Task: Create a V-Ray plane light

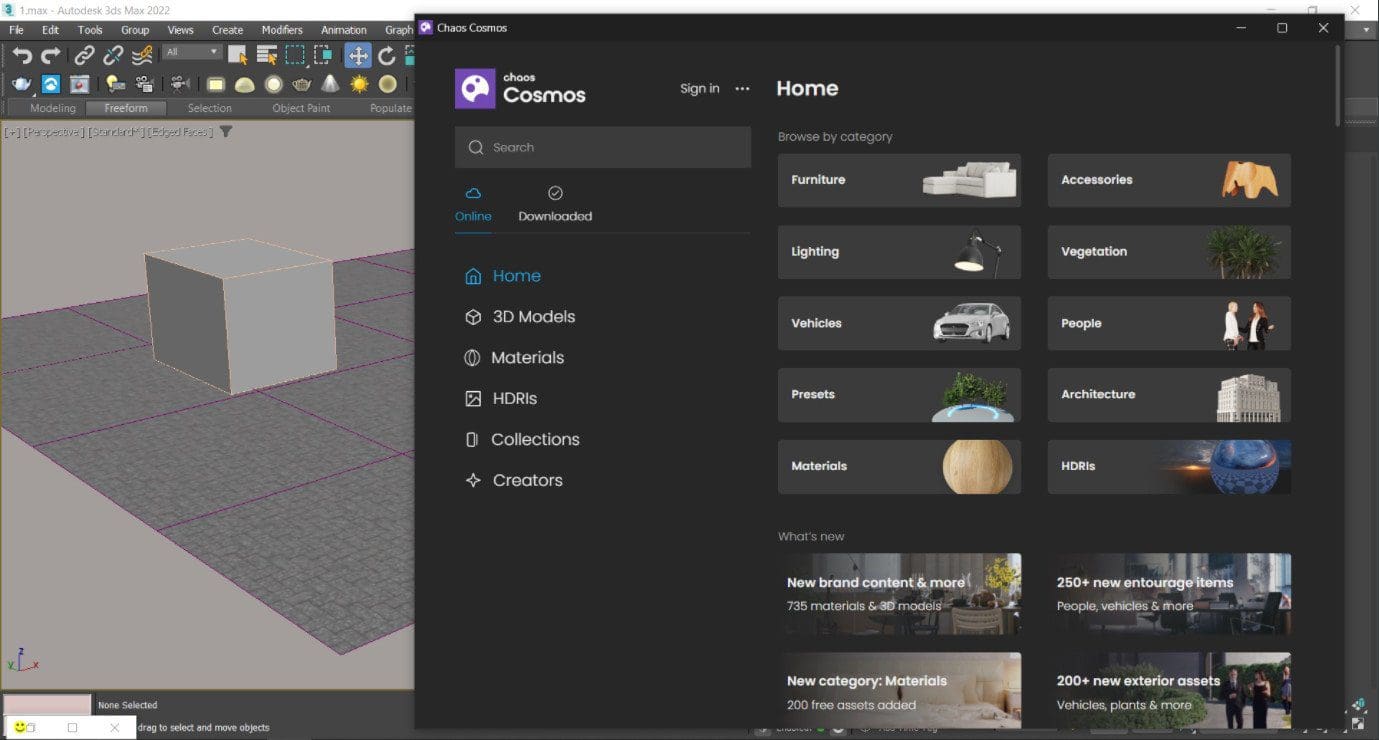Action: click(216, 84)
